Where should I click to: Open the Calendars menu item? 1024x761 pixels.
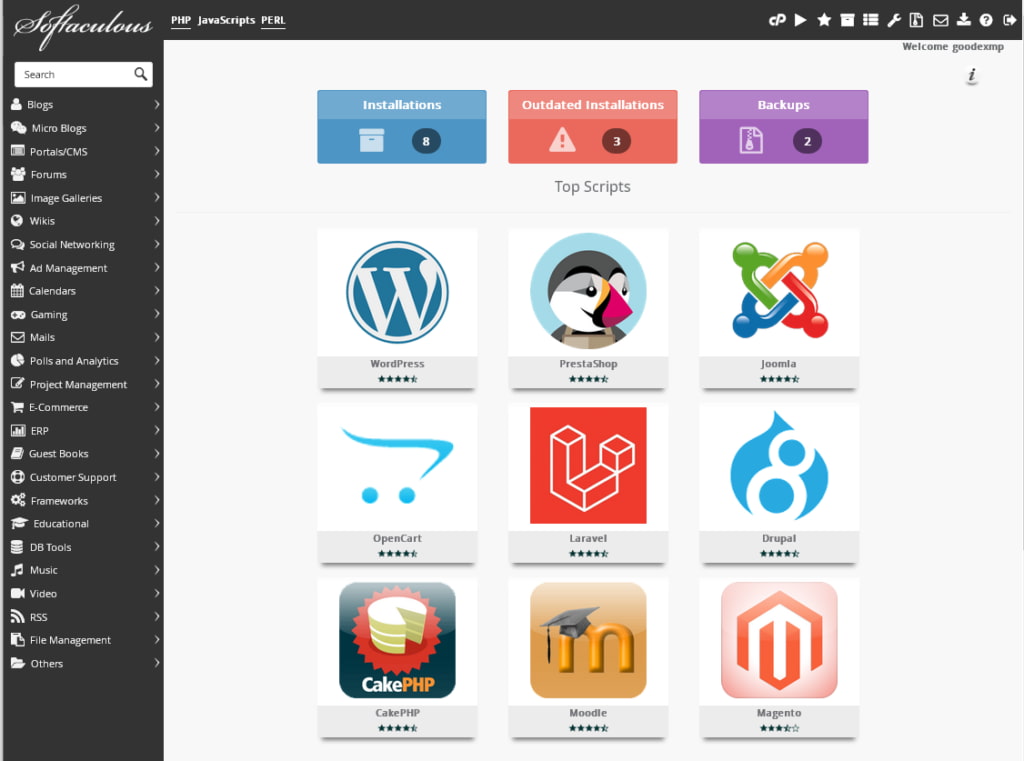coord(84,291)
